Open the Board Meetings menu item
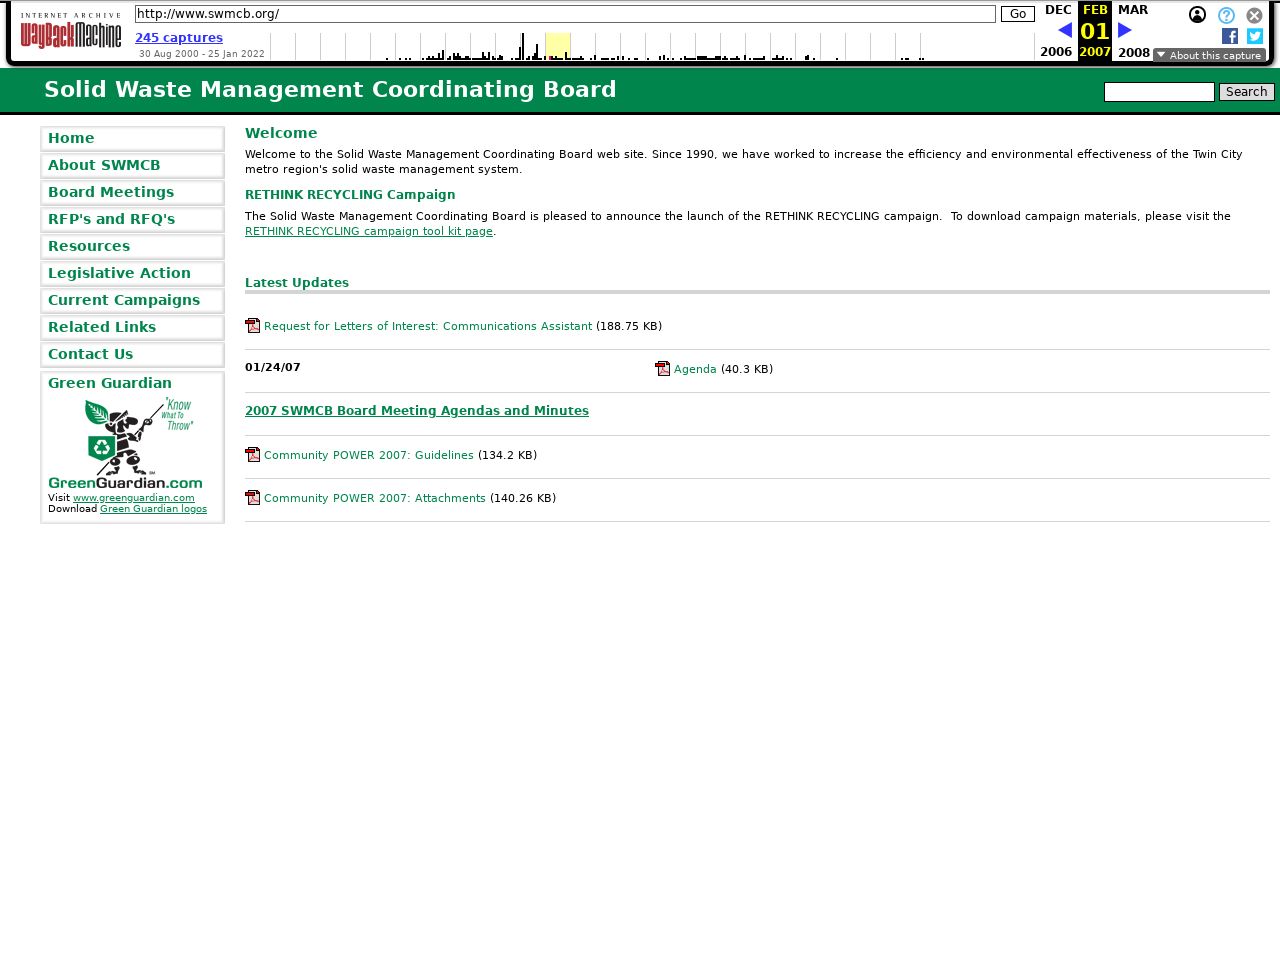Screen dimensions: 1280x960 point(111,192)
